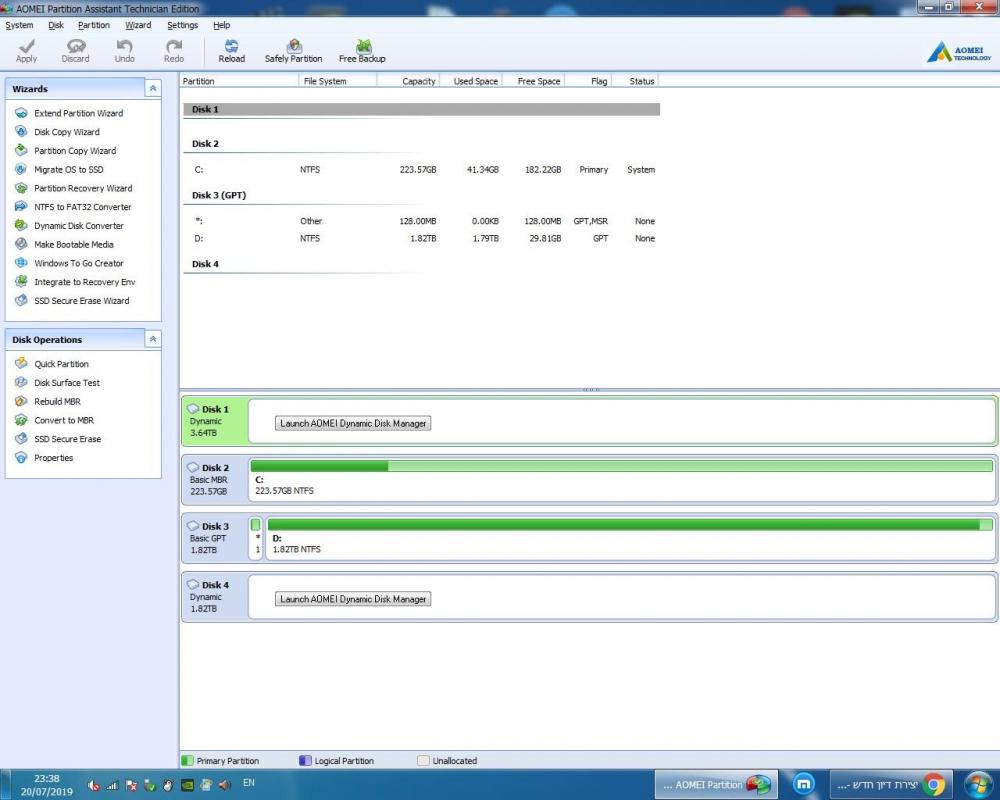Click the Redo arrow icon

coord(173,50)
